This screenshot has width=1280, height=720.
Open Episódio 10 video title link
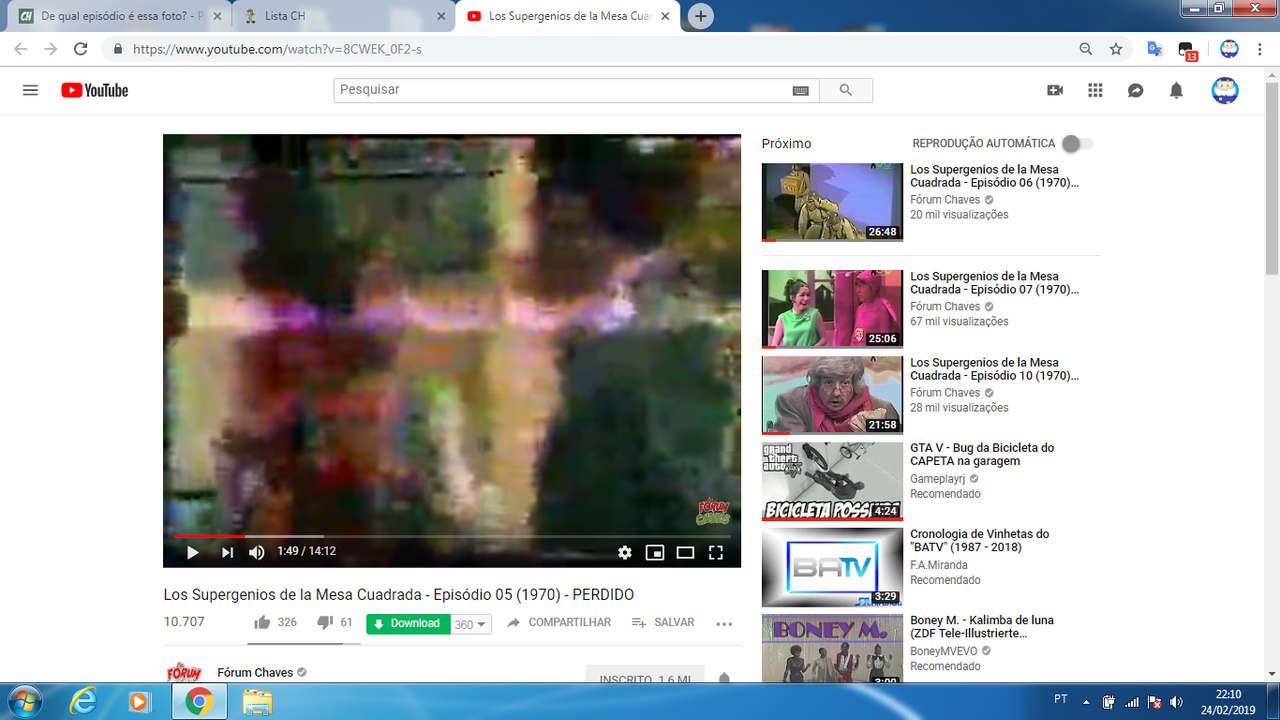[x=994, y=369]
